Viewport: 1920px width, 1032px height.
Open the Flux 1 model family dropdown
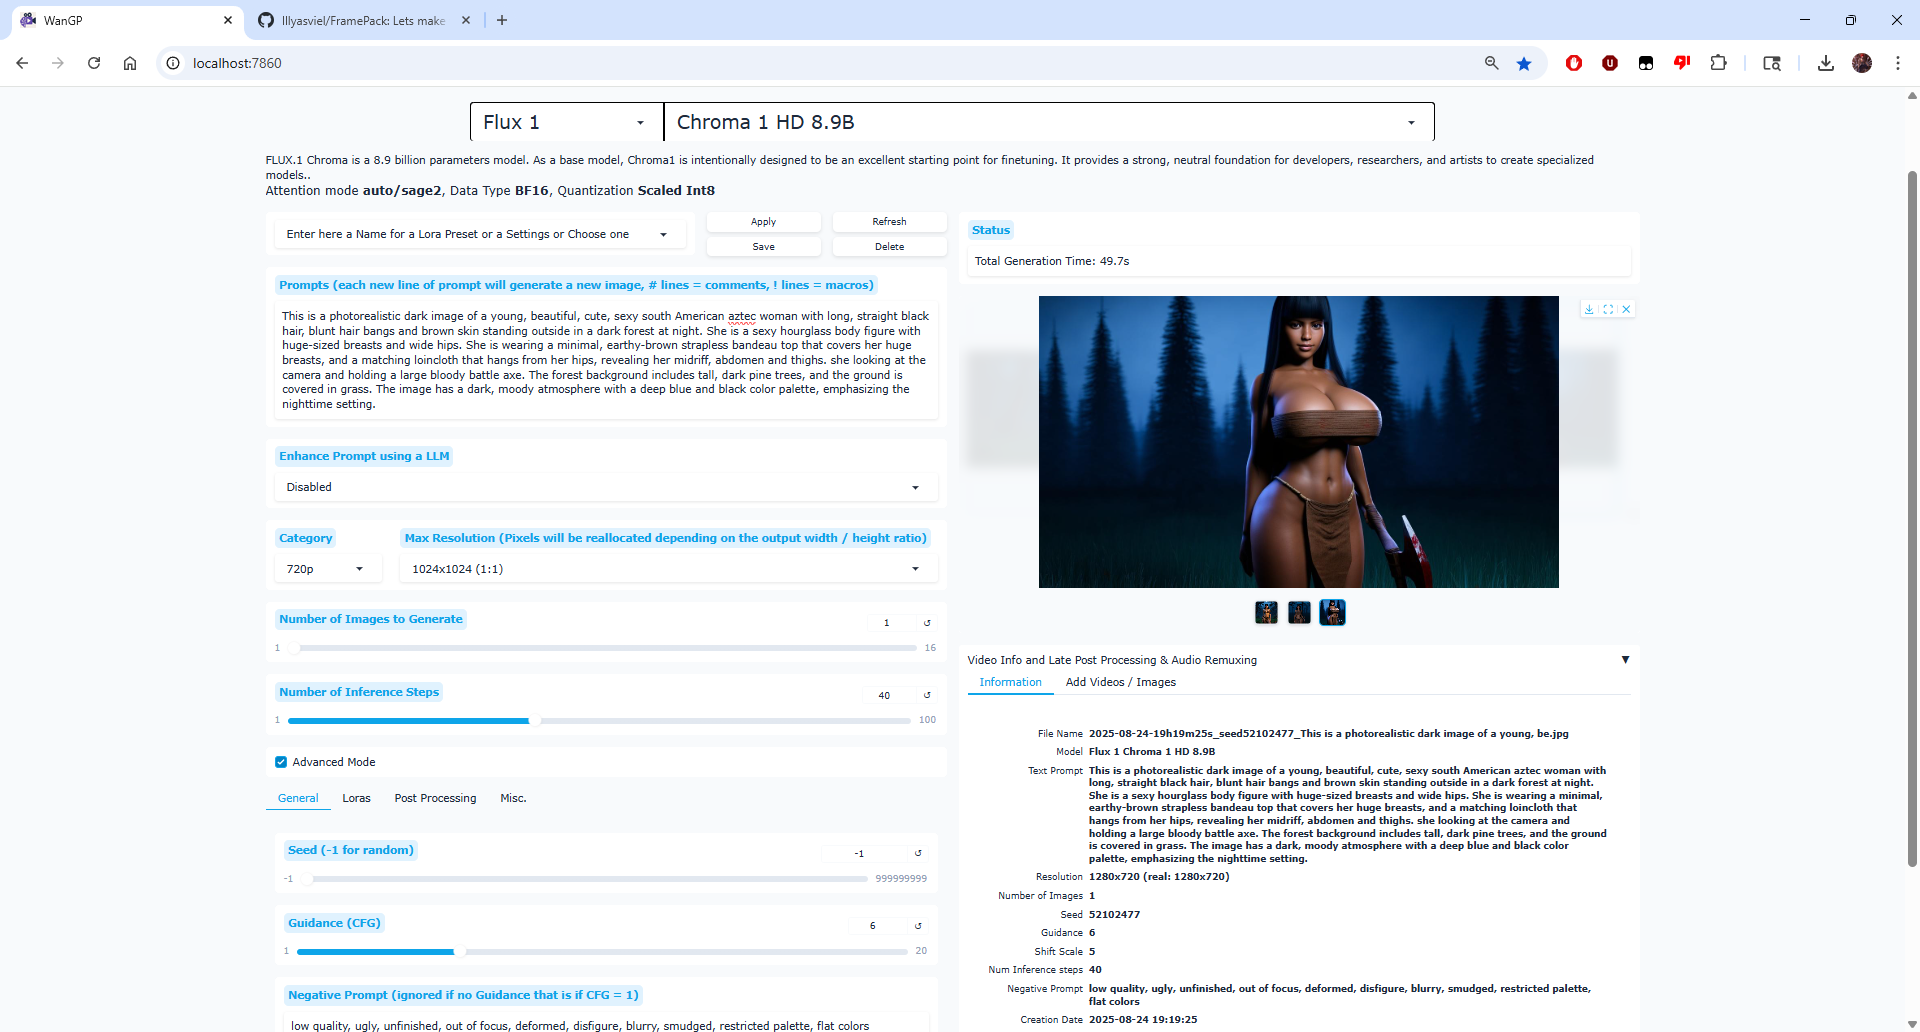[x=566, y=122]
